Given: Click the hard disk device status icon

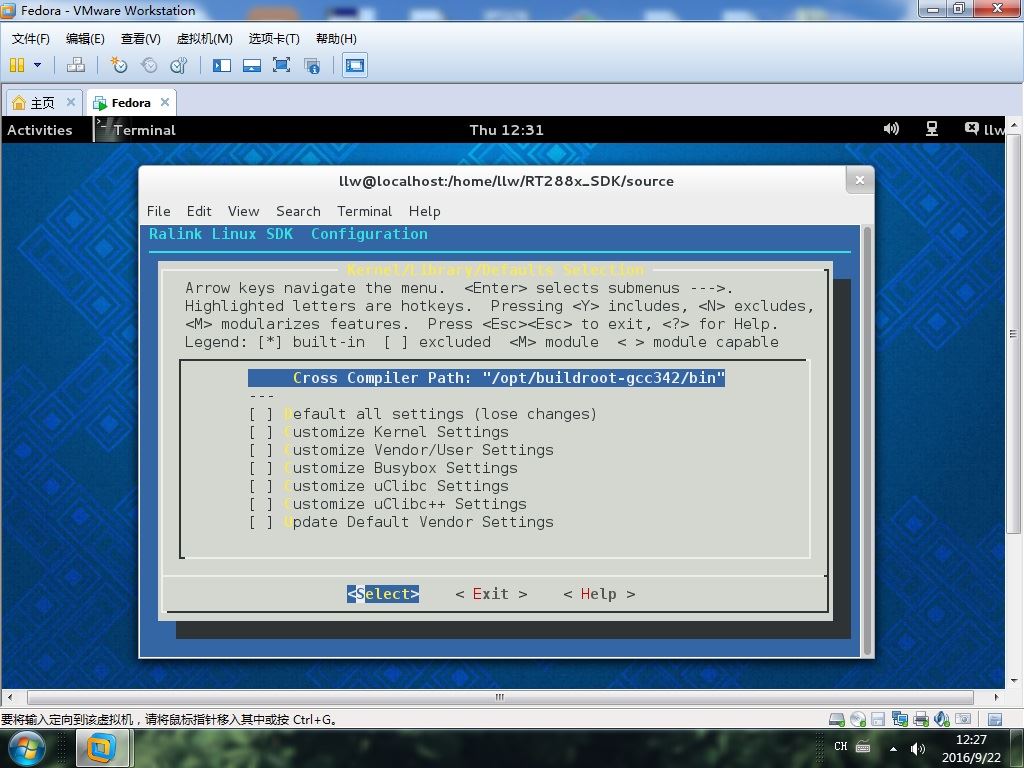Looking at the screenshot, I should click(x=837, y=720).
